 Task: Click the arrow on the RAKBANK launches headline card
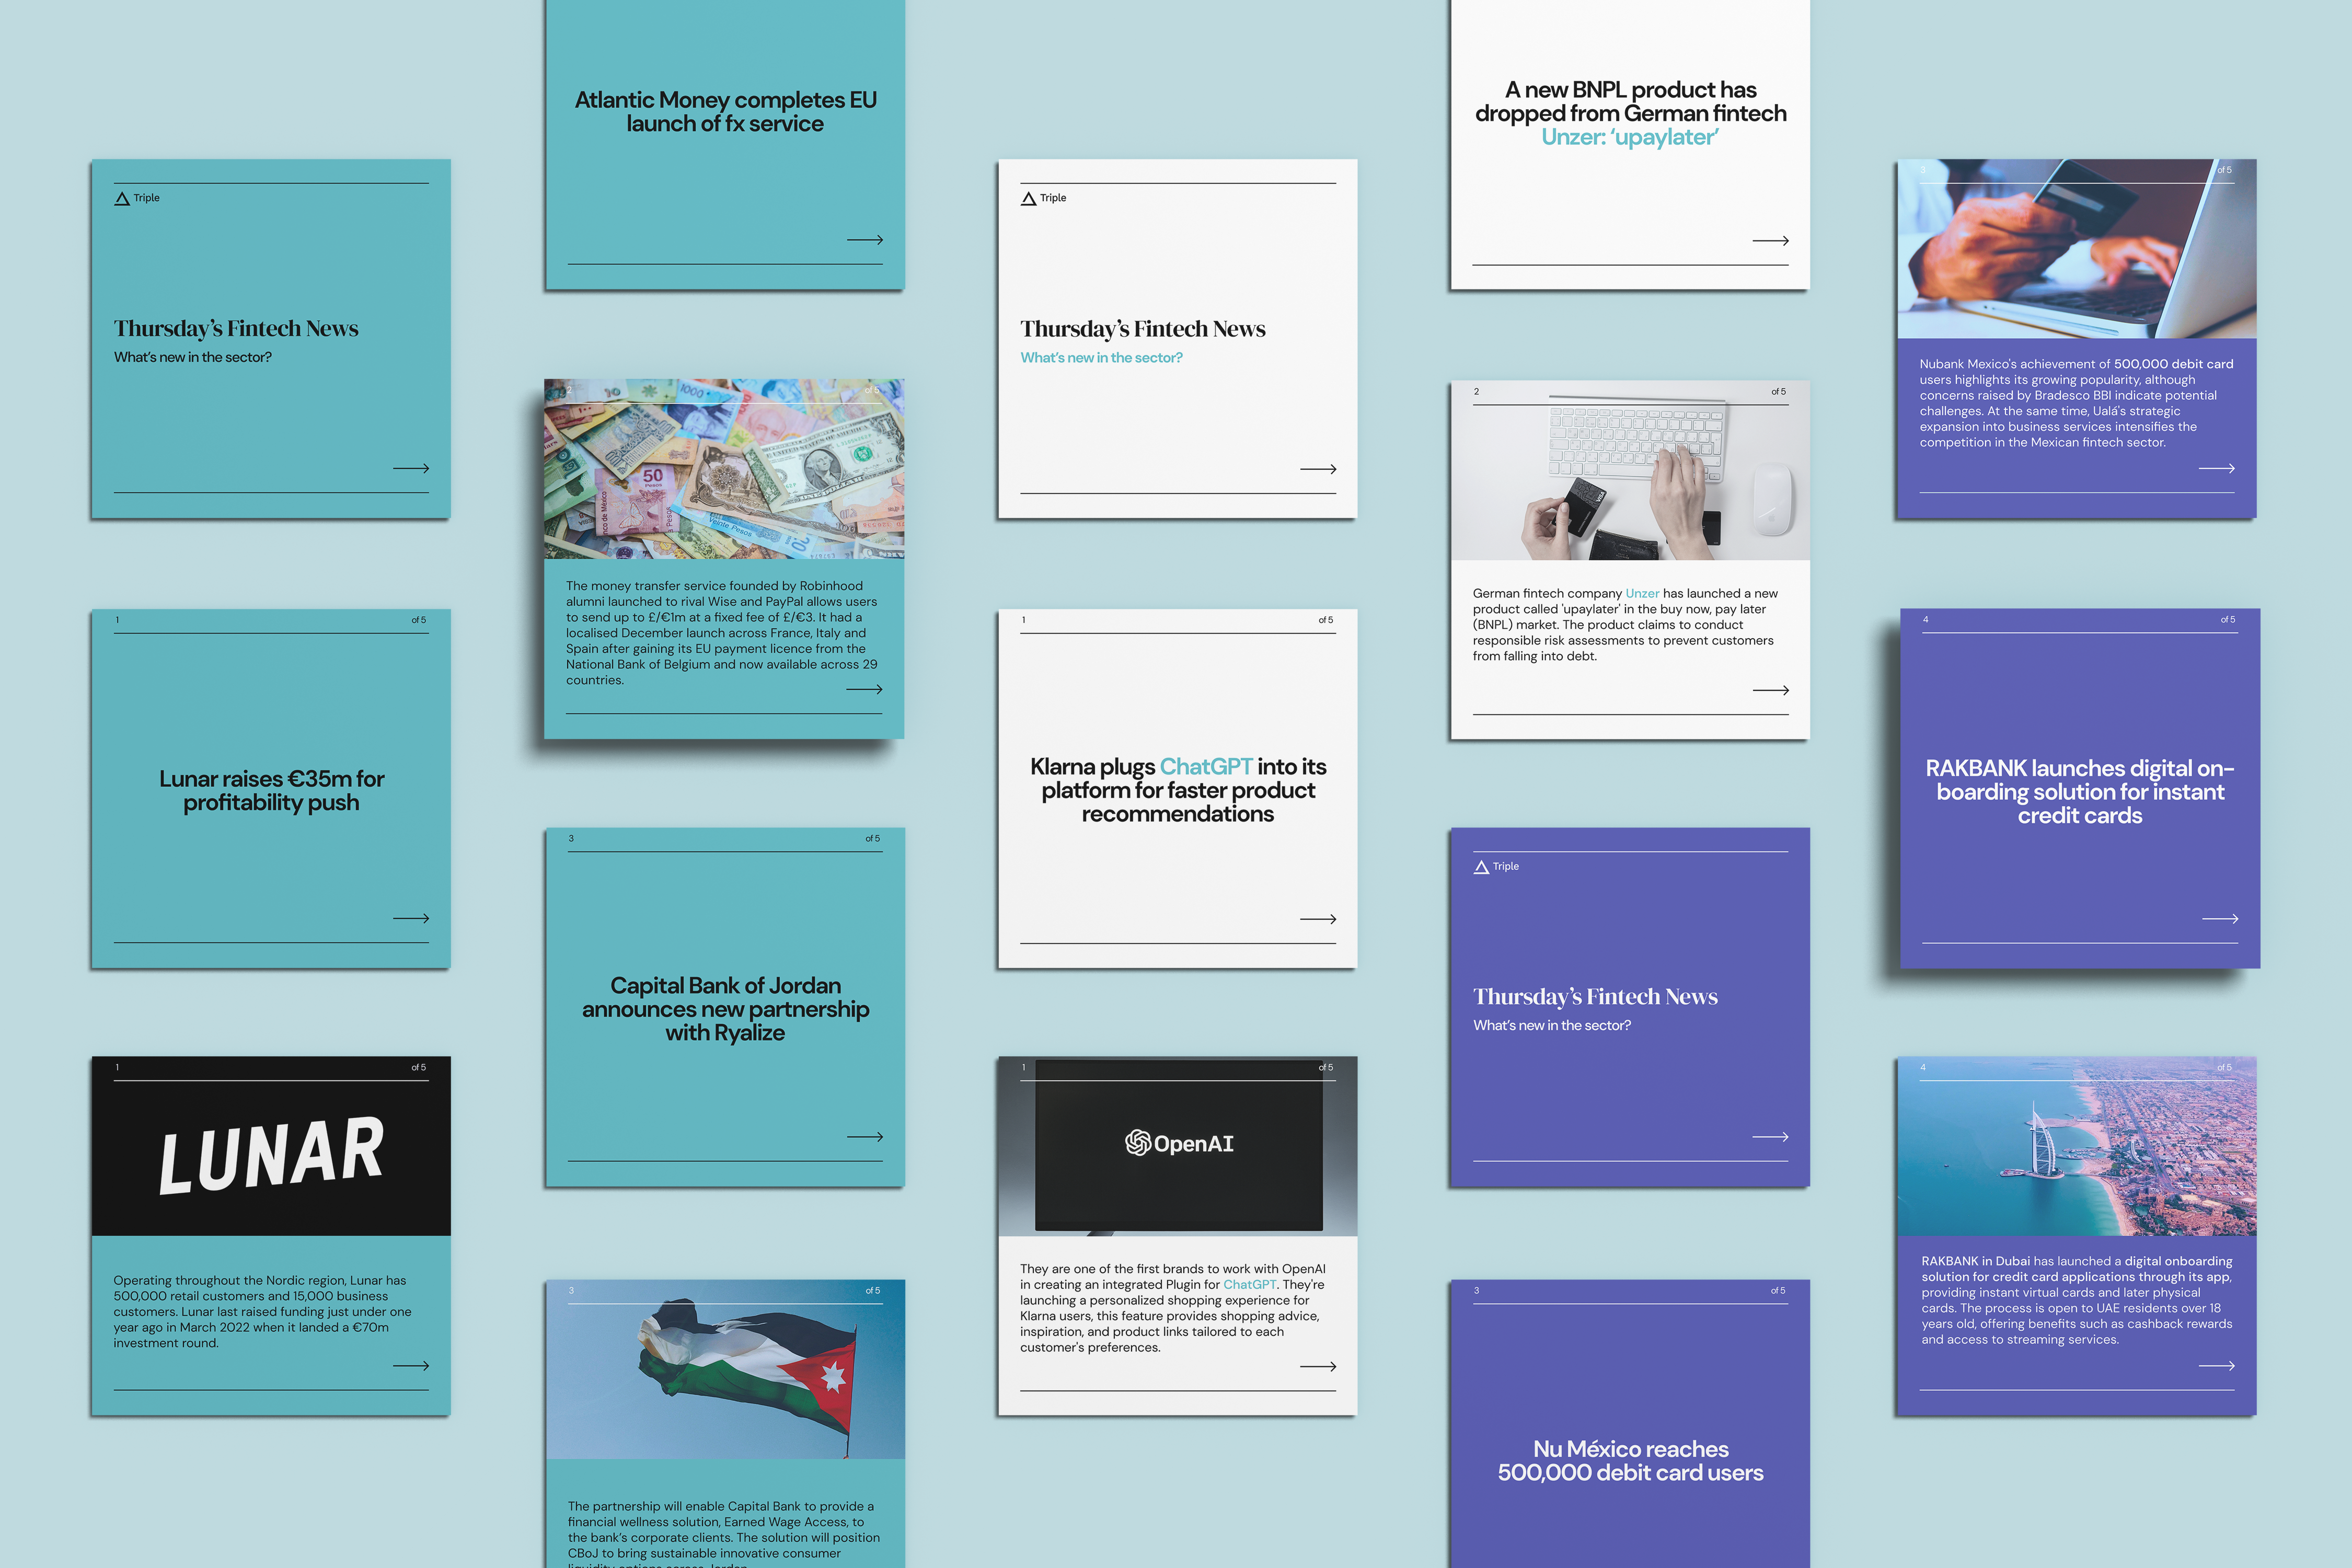(x=2220, y=919)
